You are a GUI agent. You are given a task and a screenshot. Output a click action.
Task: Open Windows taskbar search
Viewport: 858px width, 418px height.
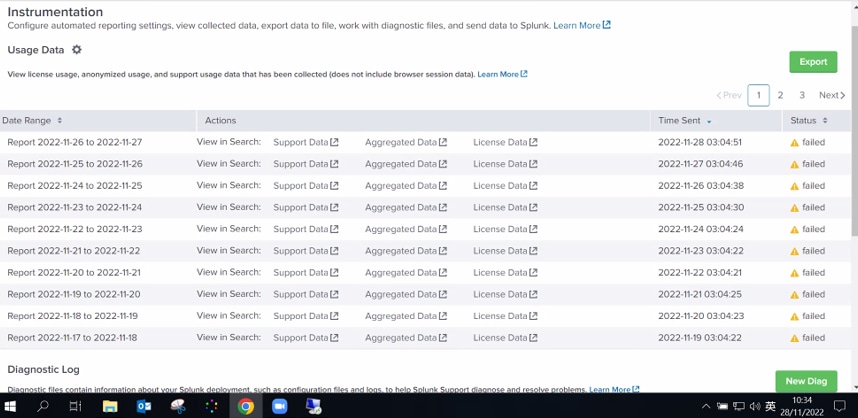tap(42, 406)
